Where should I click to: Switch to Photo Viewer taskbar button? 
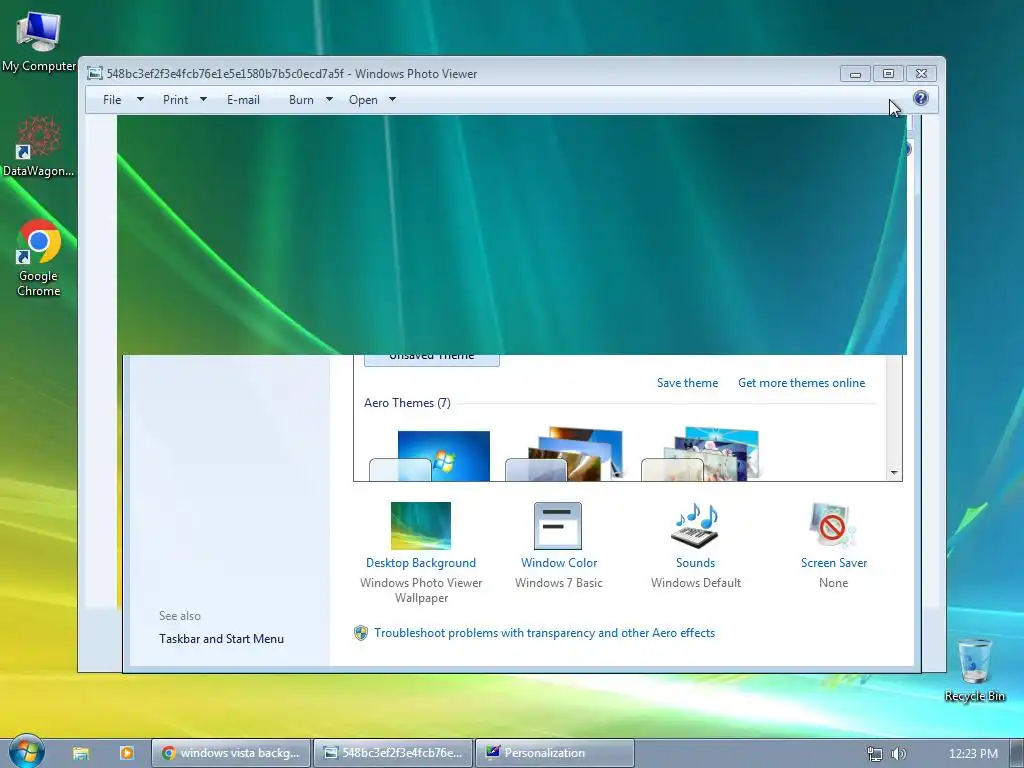tap(394, 753)
